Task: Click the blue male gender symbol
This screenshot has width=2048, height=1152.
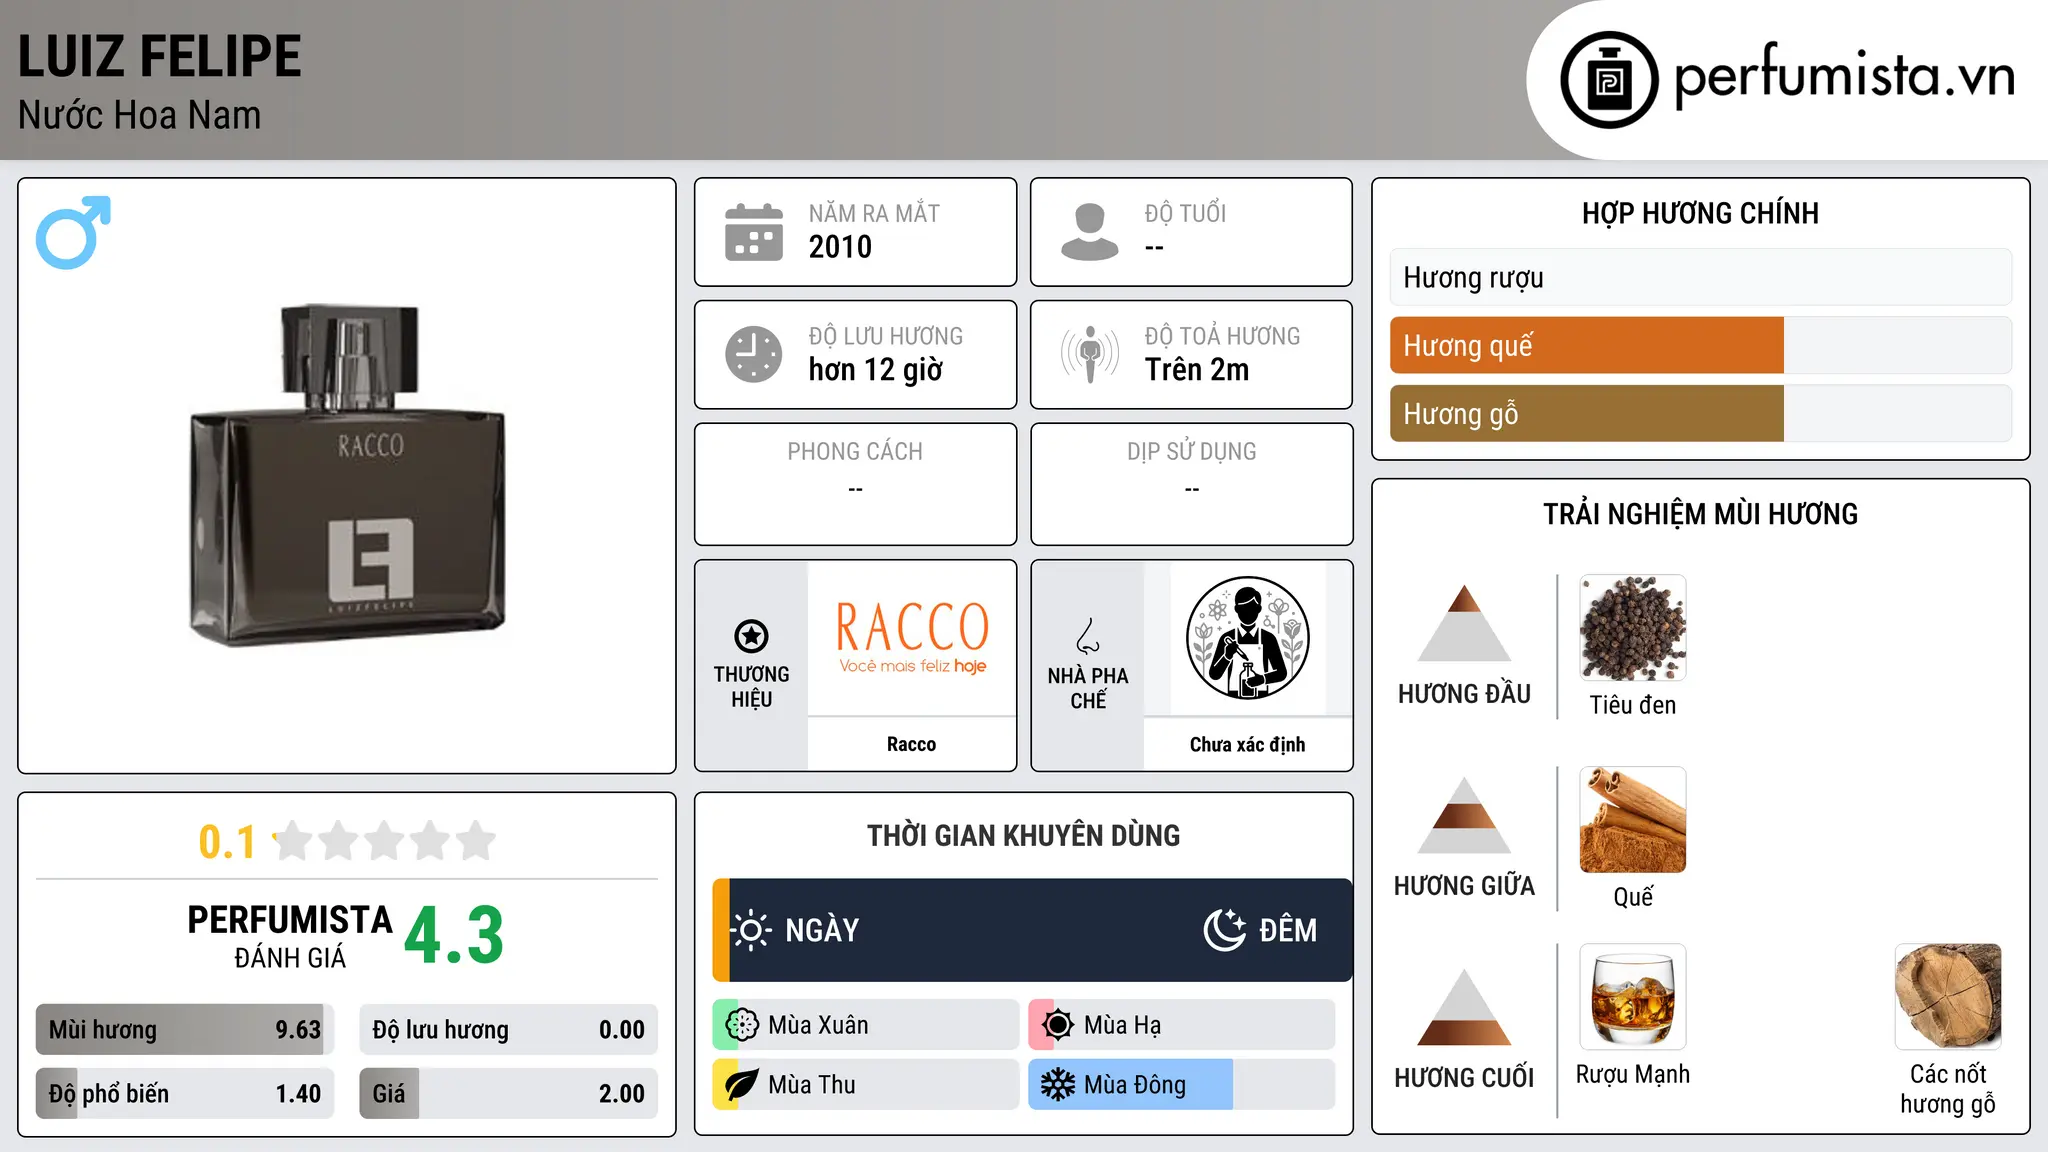Action: 73,232
